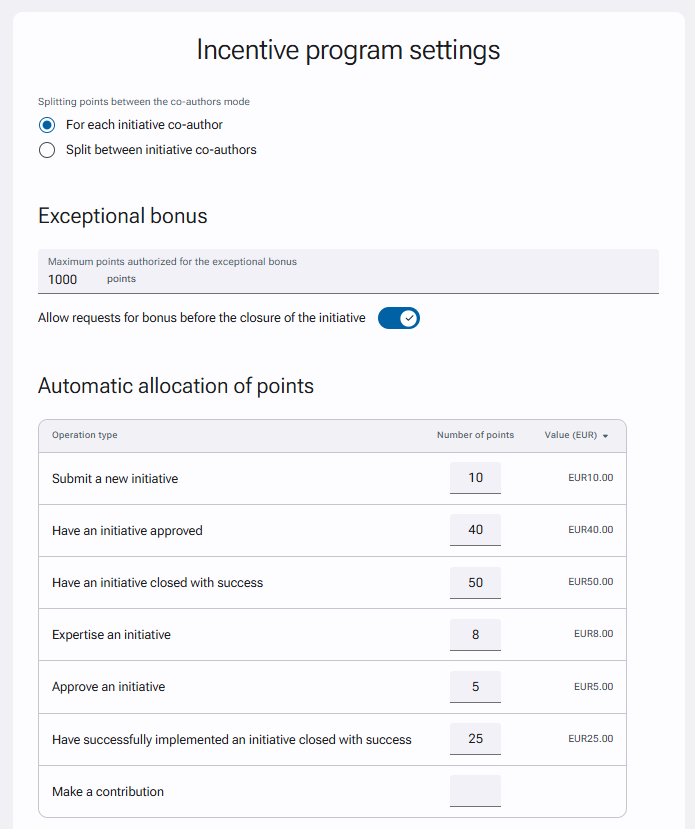The height and width of the screenshot is (829, 695).
Task: Click the Operation type column header
Action: [x=85, y=435]
